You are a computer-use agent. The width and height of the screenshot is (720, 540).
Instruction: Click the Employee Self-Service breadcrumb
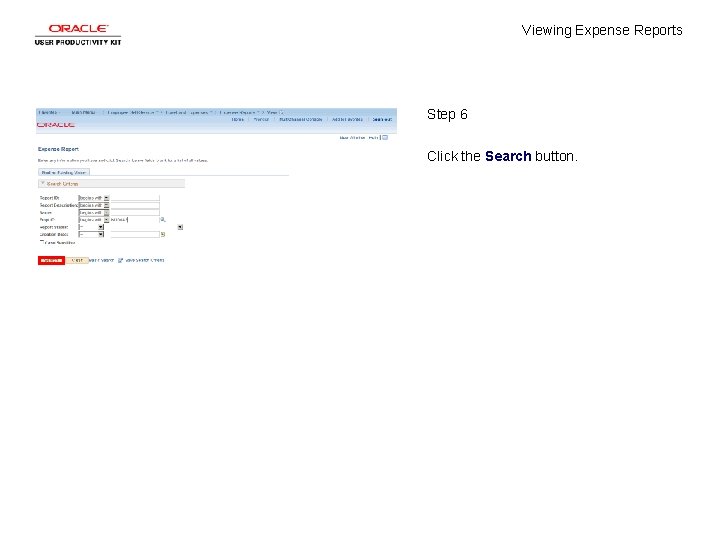click(133, 112)
